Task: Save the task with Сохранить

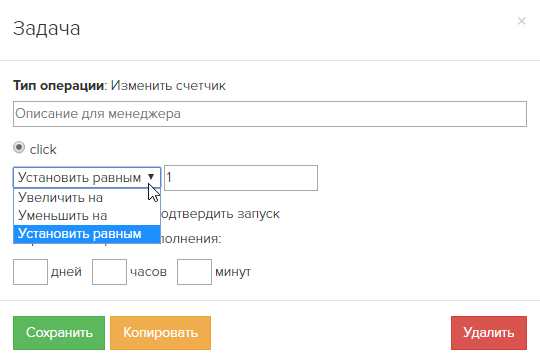Action: (59, 333)
